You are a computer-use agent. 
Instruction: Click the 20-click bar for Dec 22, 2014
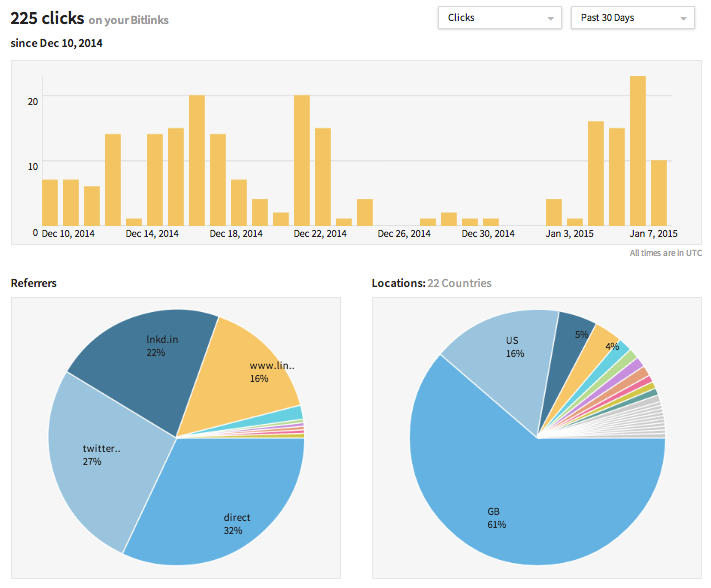(302, 160)
